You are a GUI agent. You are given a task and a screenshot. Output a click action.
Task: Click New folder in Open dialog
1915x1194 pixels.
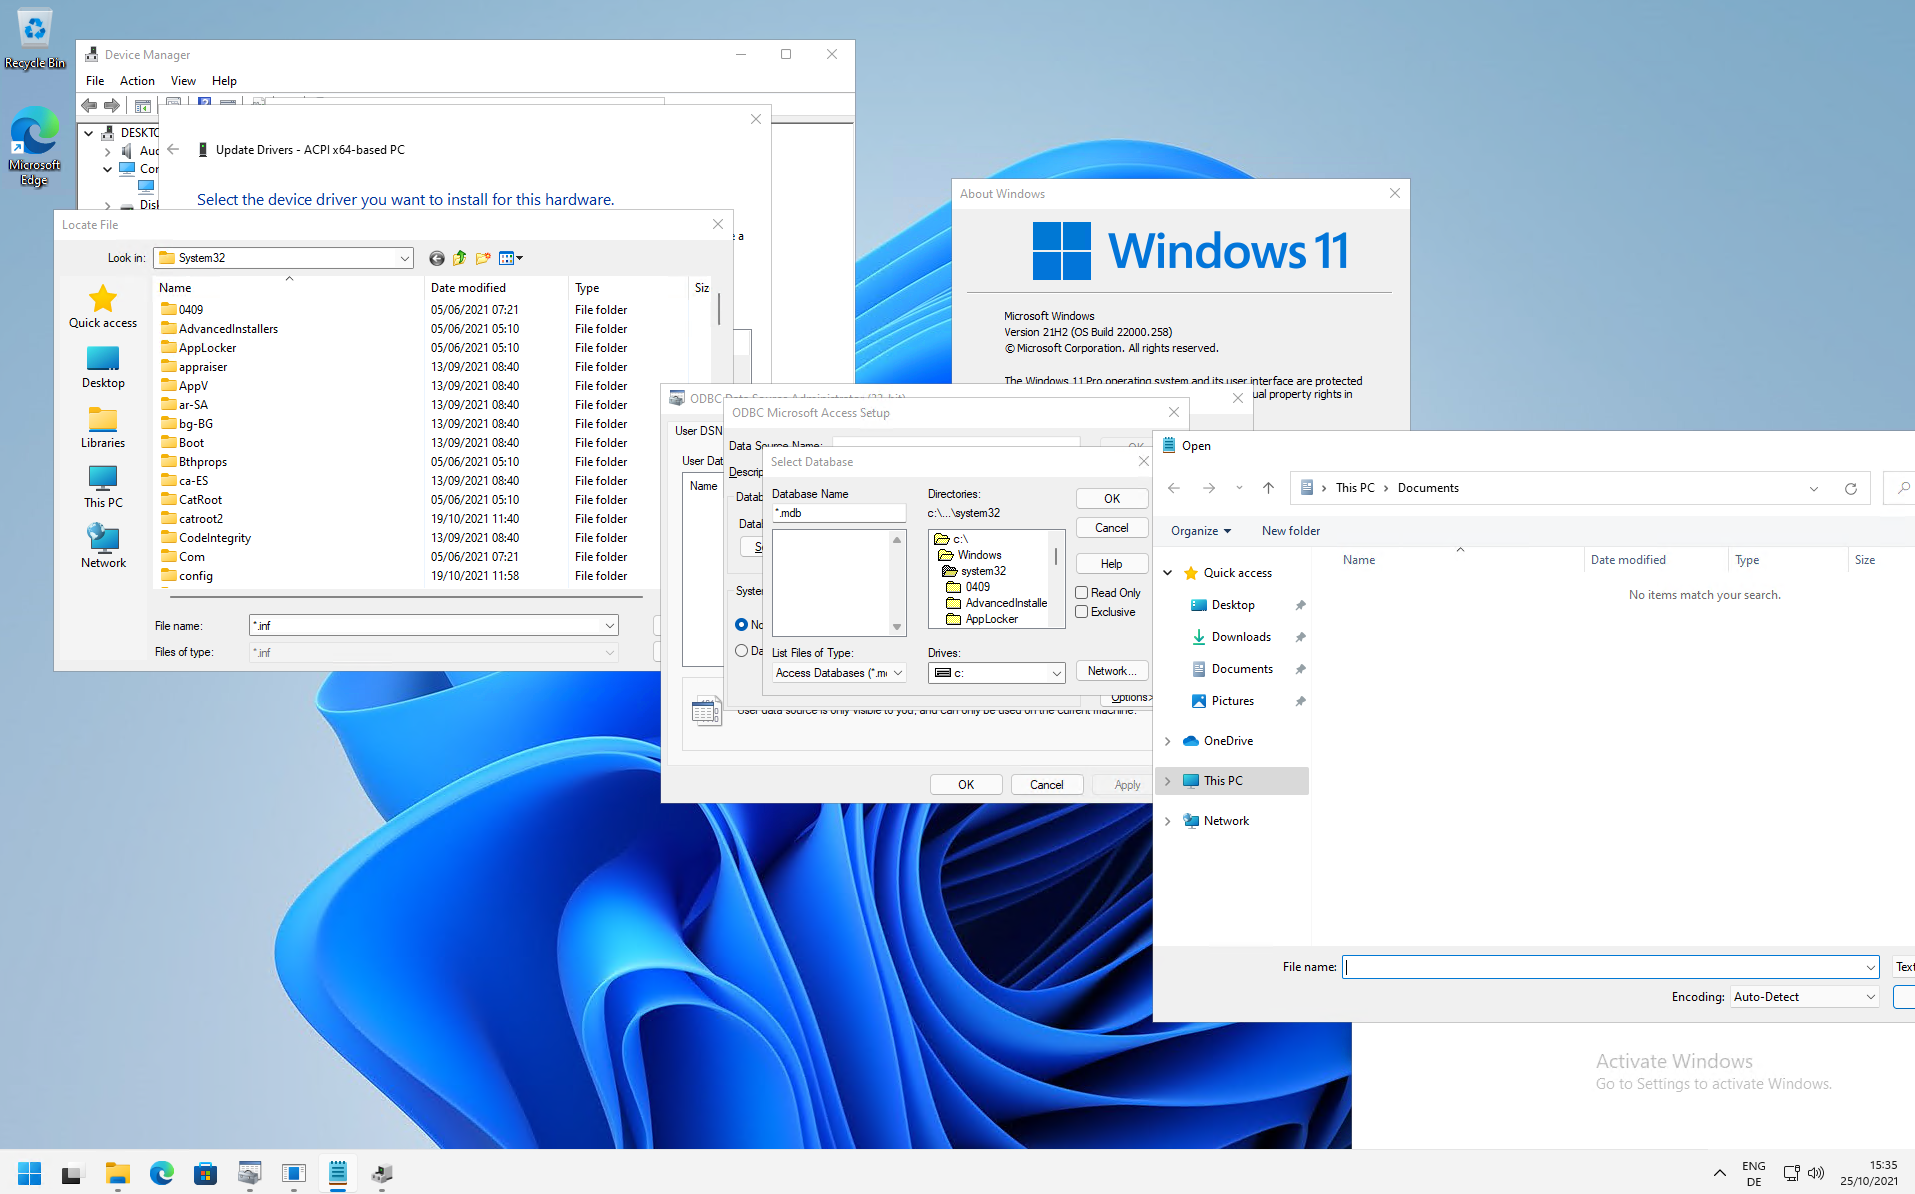(1290, 531)
